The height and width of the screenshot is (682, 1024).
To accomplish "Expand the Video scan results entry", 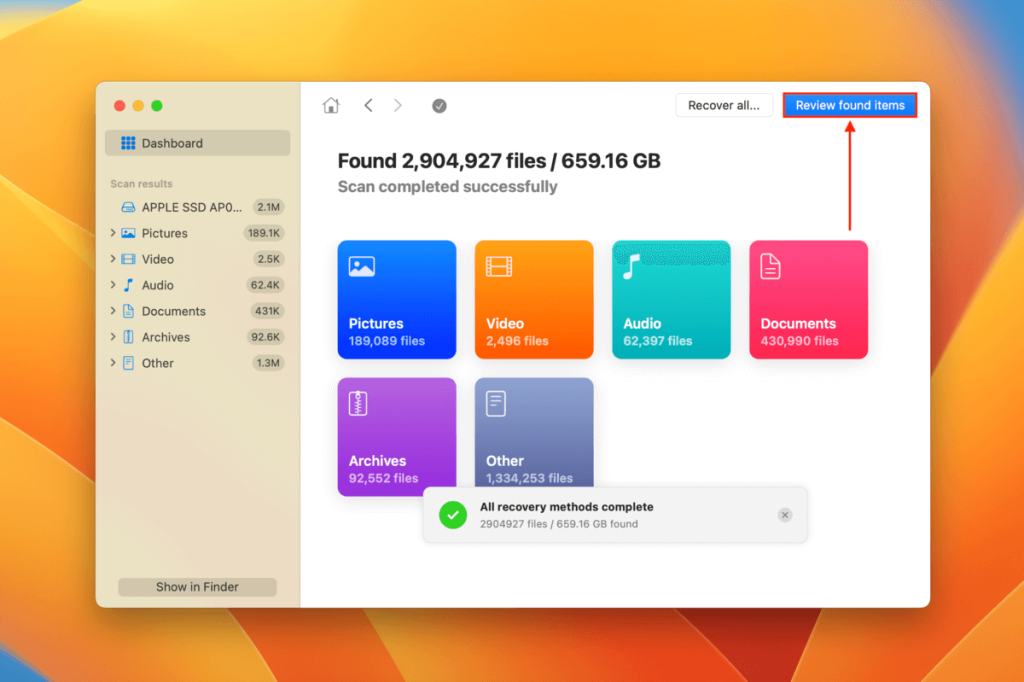I will click(113, 259).
